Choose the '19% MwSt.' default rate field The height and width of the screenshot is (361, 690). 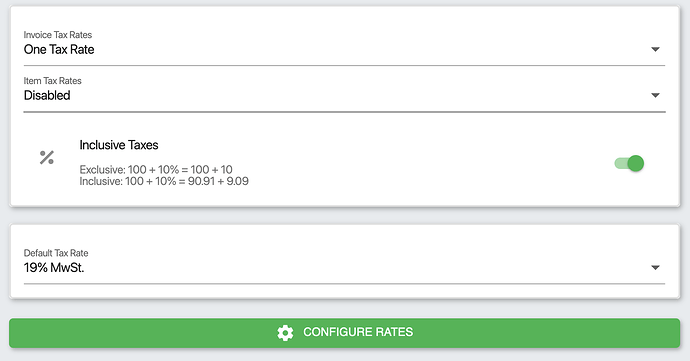point(344,268)
